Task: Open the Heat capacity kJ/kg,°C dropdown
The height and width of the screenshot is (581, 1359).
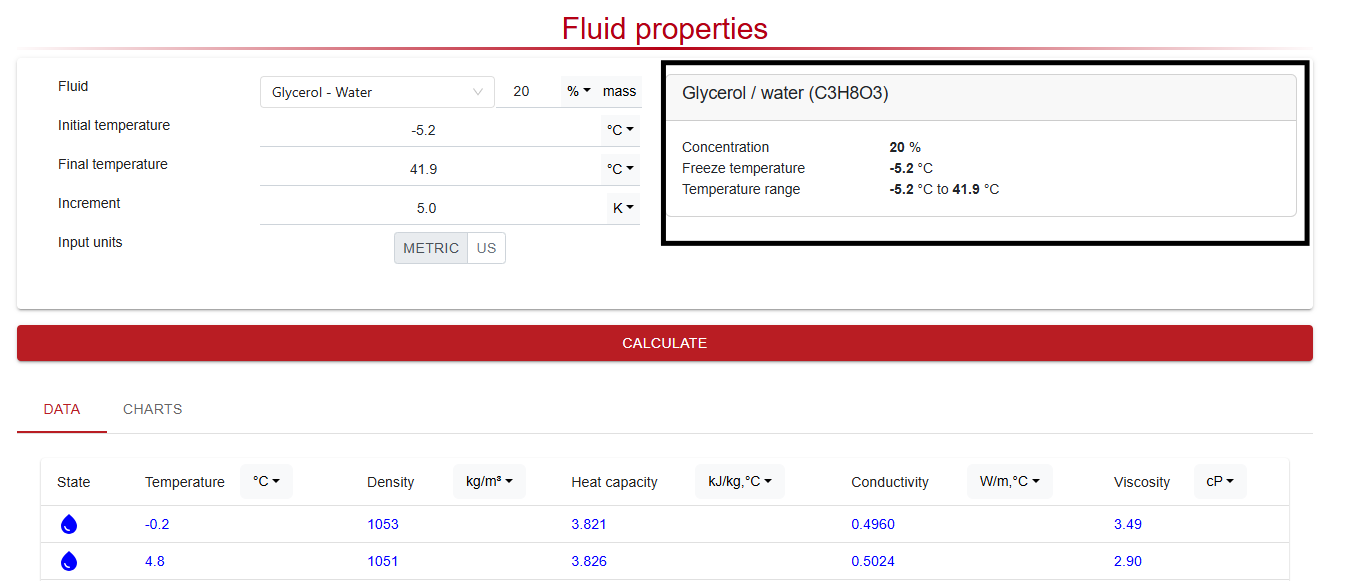Action: (739, 481)
